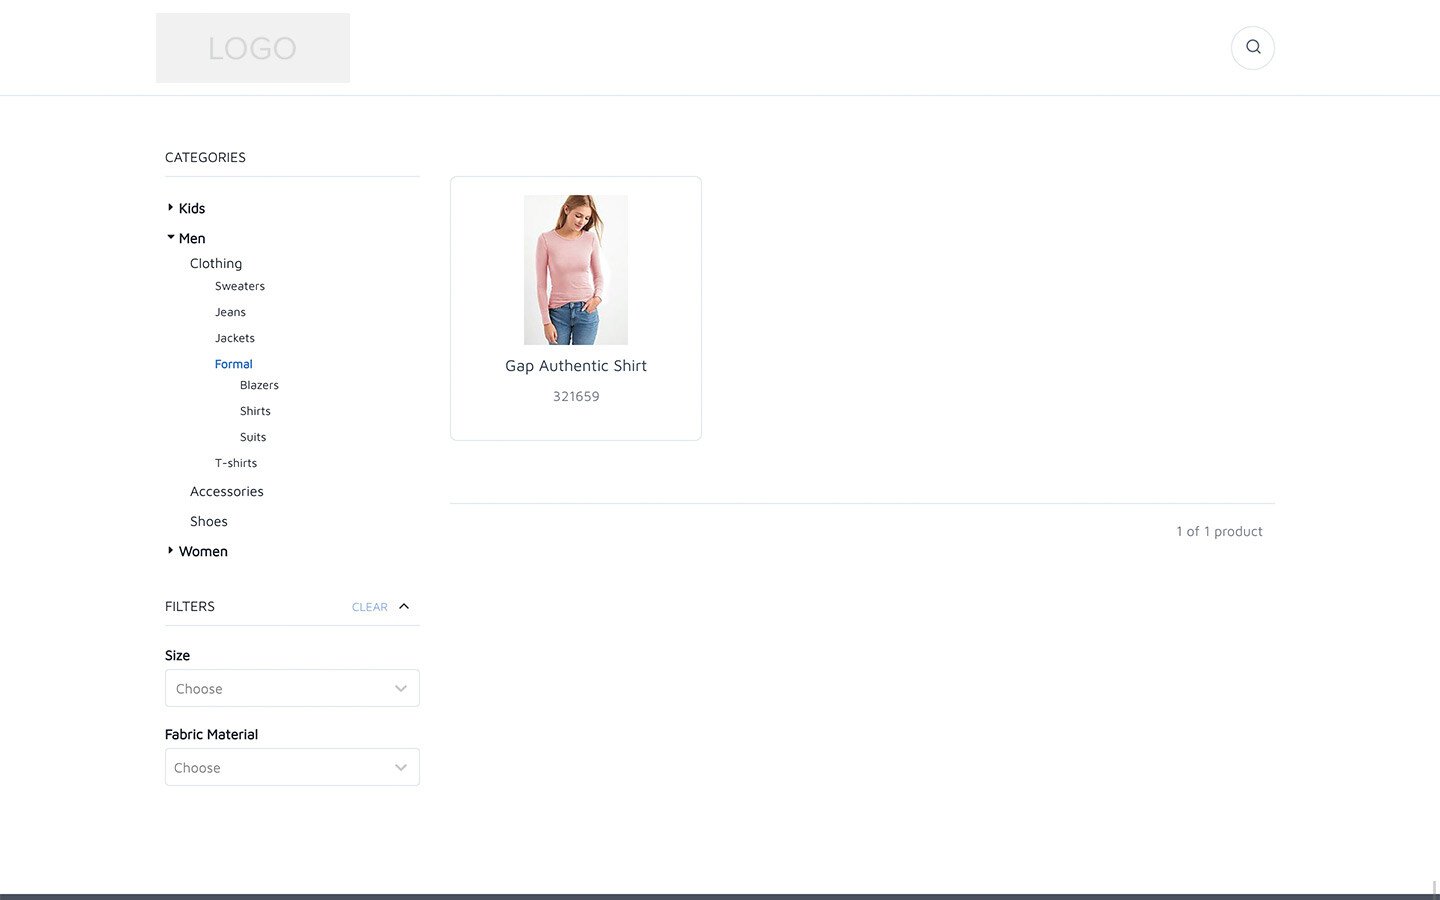The height and width of the screenshot is (900, 1440).
Task: Expand the Kids category arrow
Action: coord(170,208)
